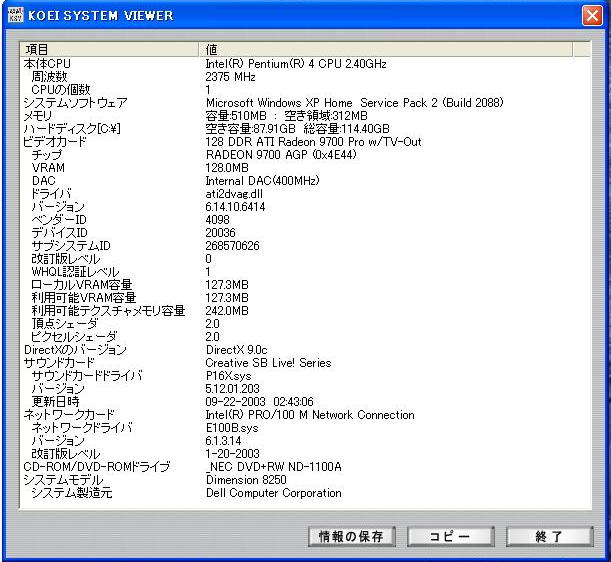This screenshot has width=611, height=562.
Task: Select the サブシステムID row label
Action: tap(71, 246)
